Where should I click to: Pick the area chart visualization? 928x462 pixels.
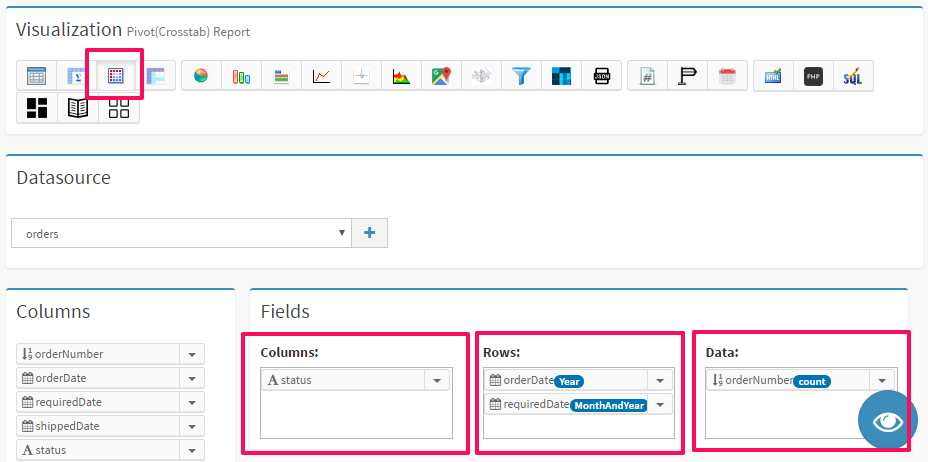pos(401,76)
